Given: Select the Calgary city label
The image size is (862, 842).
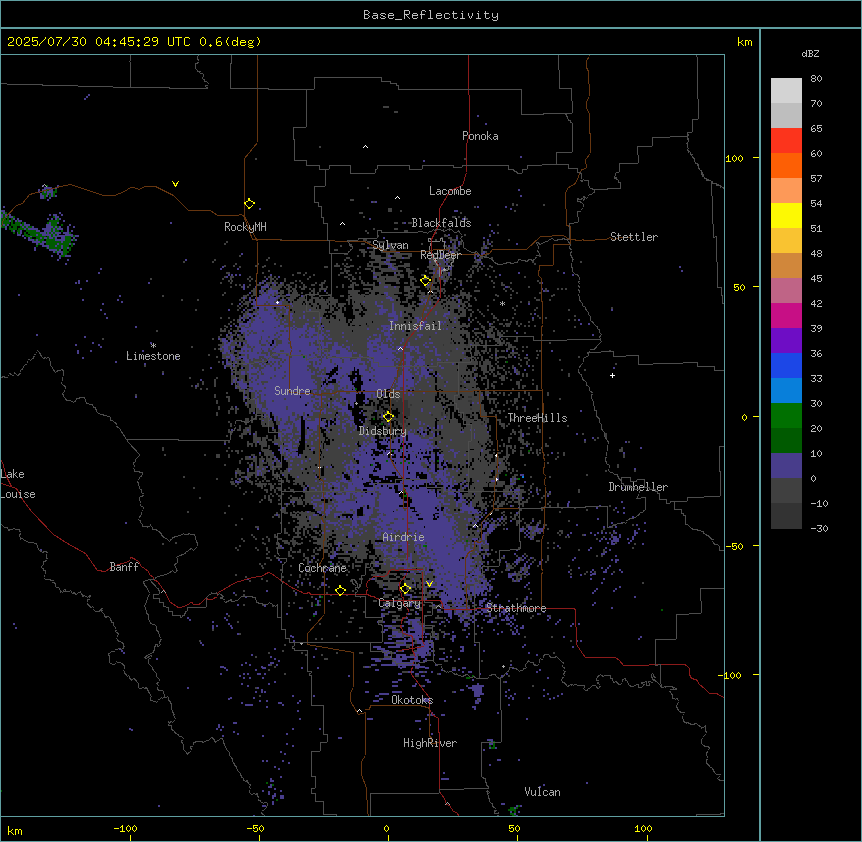Looking at the screenshot, I should click(x=400, y=603).
